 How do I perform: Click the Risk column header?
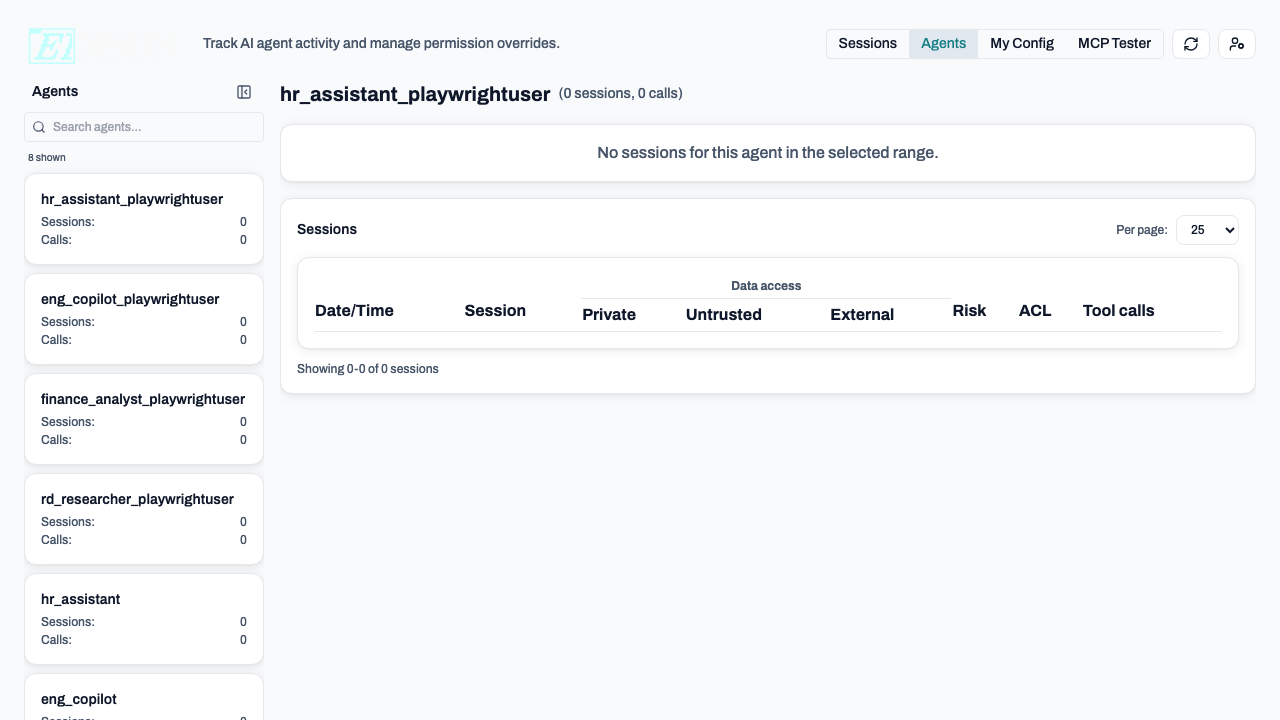tap(969, 311)
